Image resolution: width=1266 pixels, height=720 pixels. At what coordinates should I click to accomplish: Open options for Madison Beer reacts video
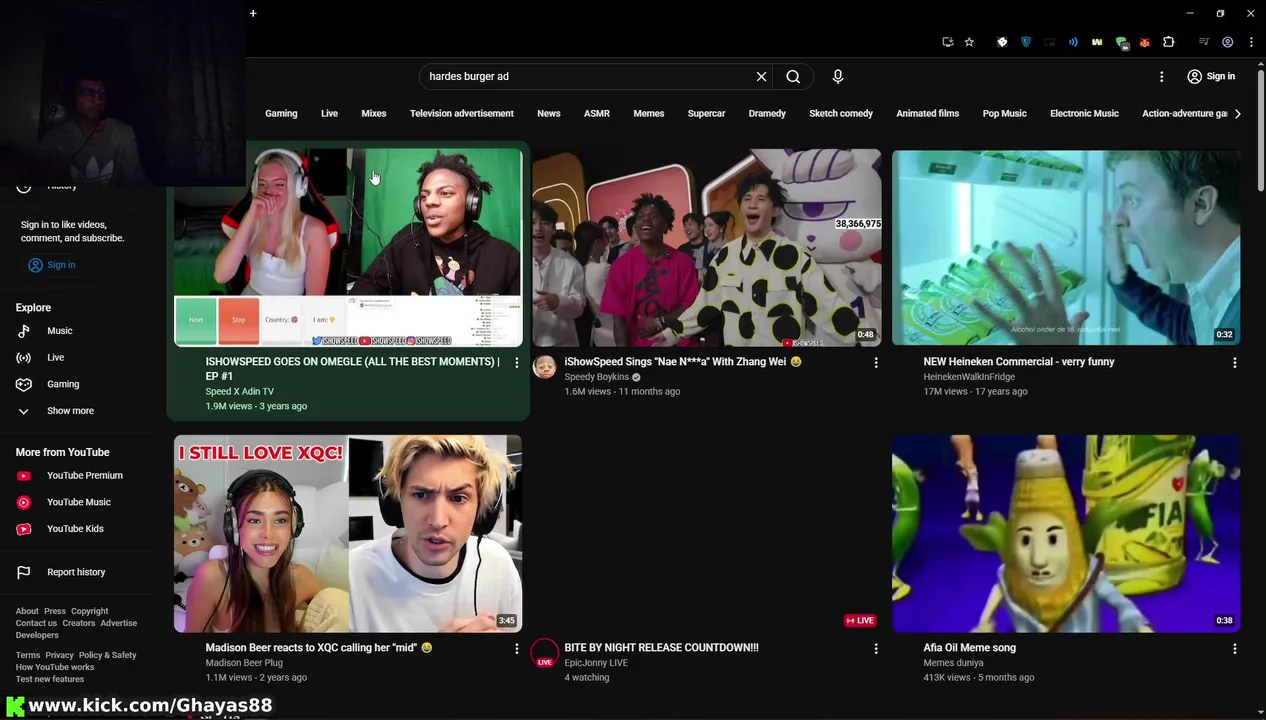[x=517, y=649]
